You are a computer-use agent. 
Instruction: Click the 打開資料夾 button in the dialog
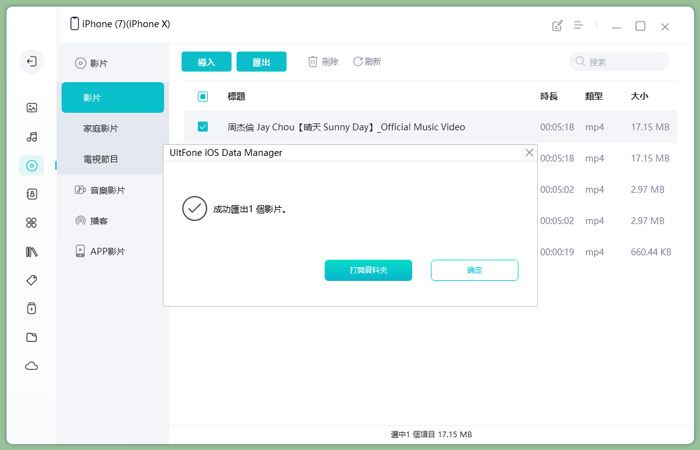coord(368,270)
